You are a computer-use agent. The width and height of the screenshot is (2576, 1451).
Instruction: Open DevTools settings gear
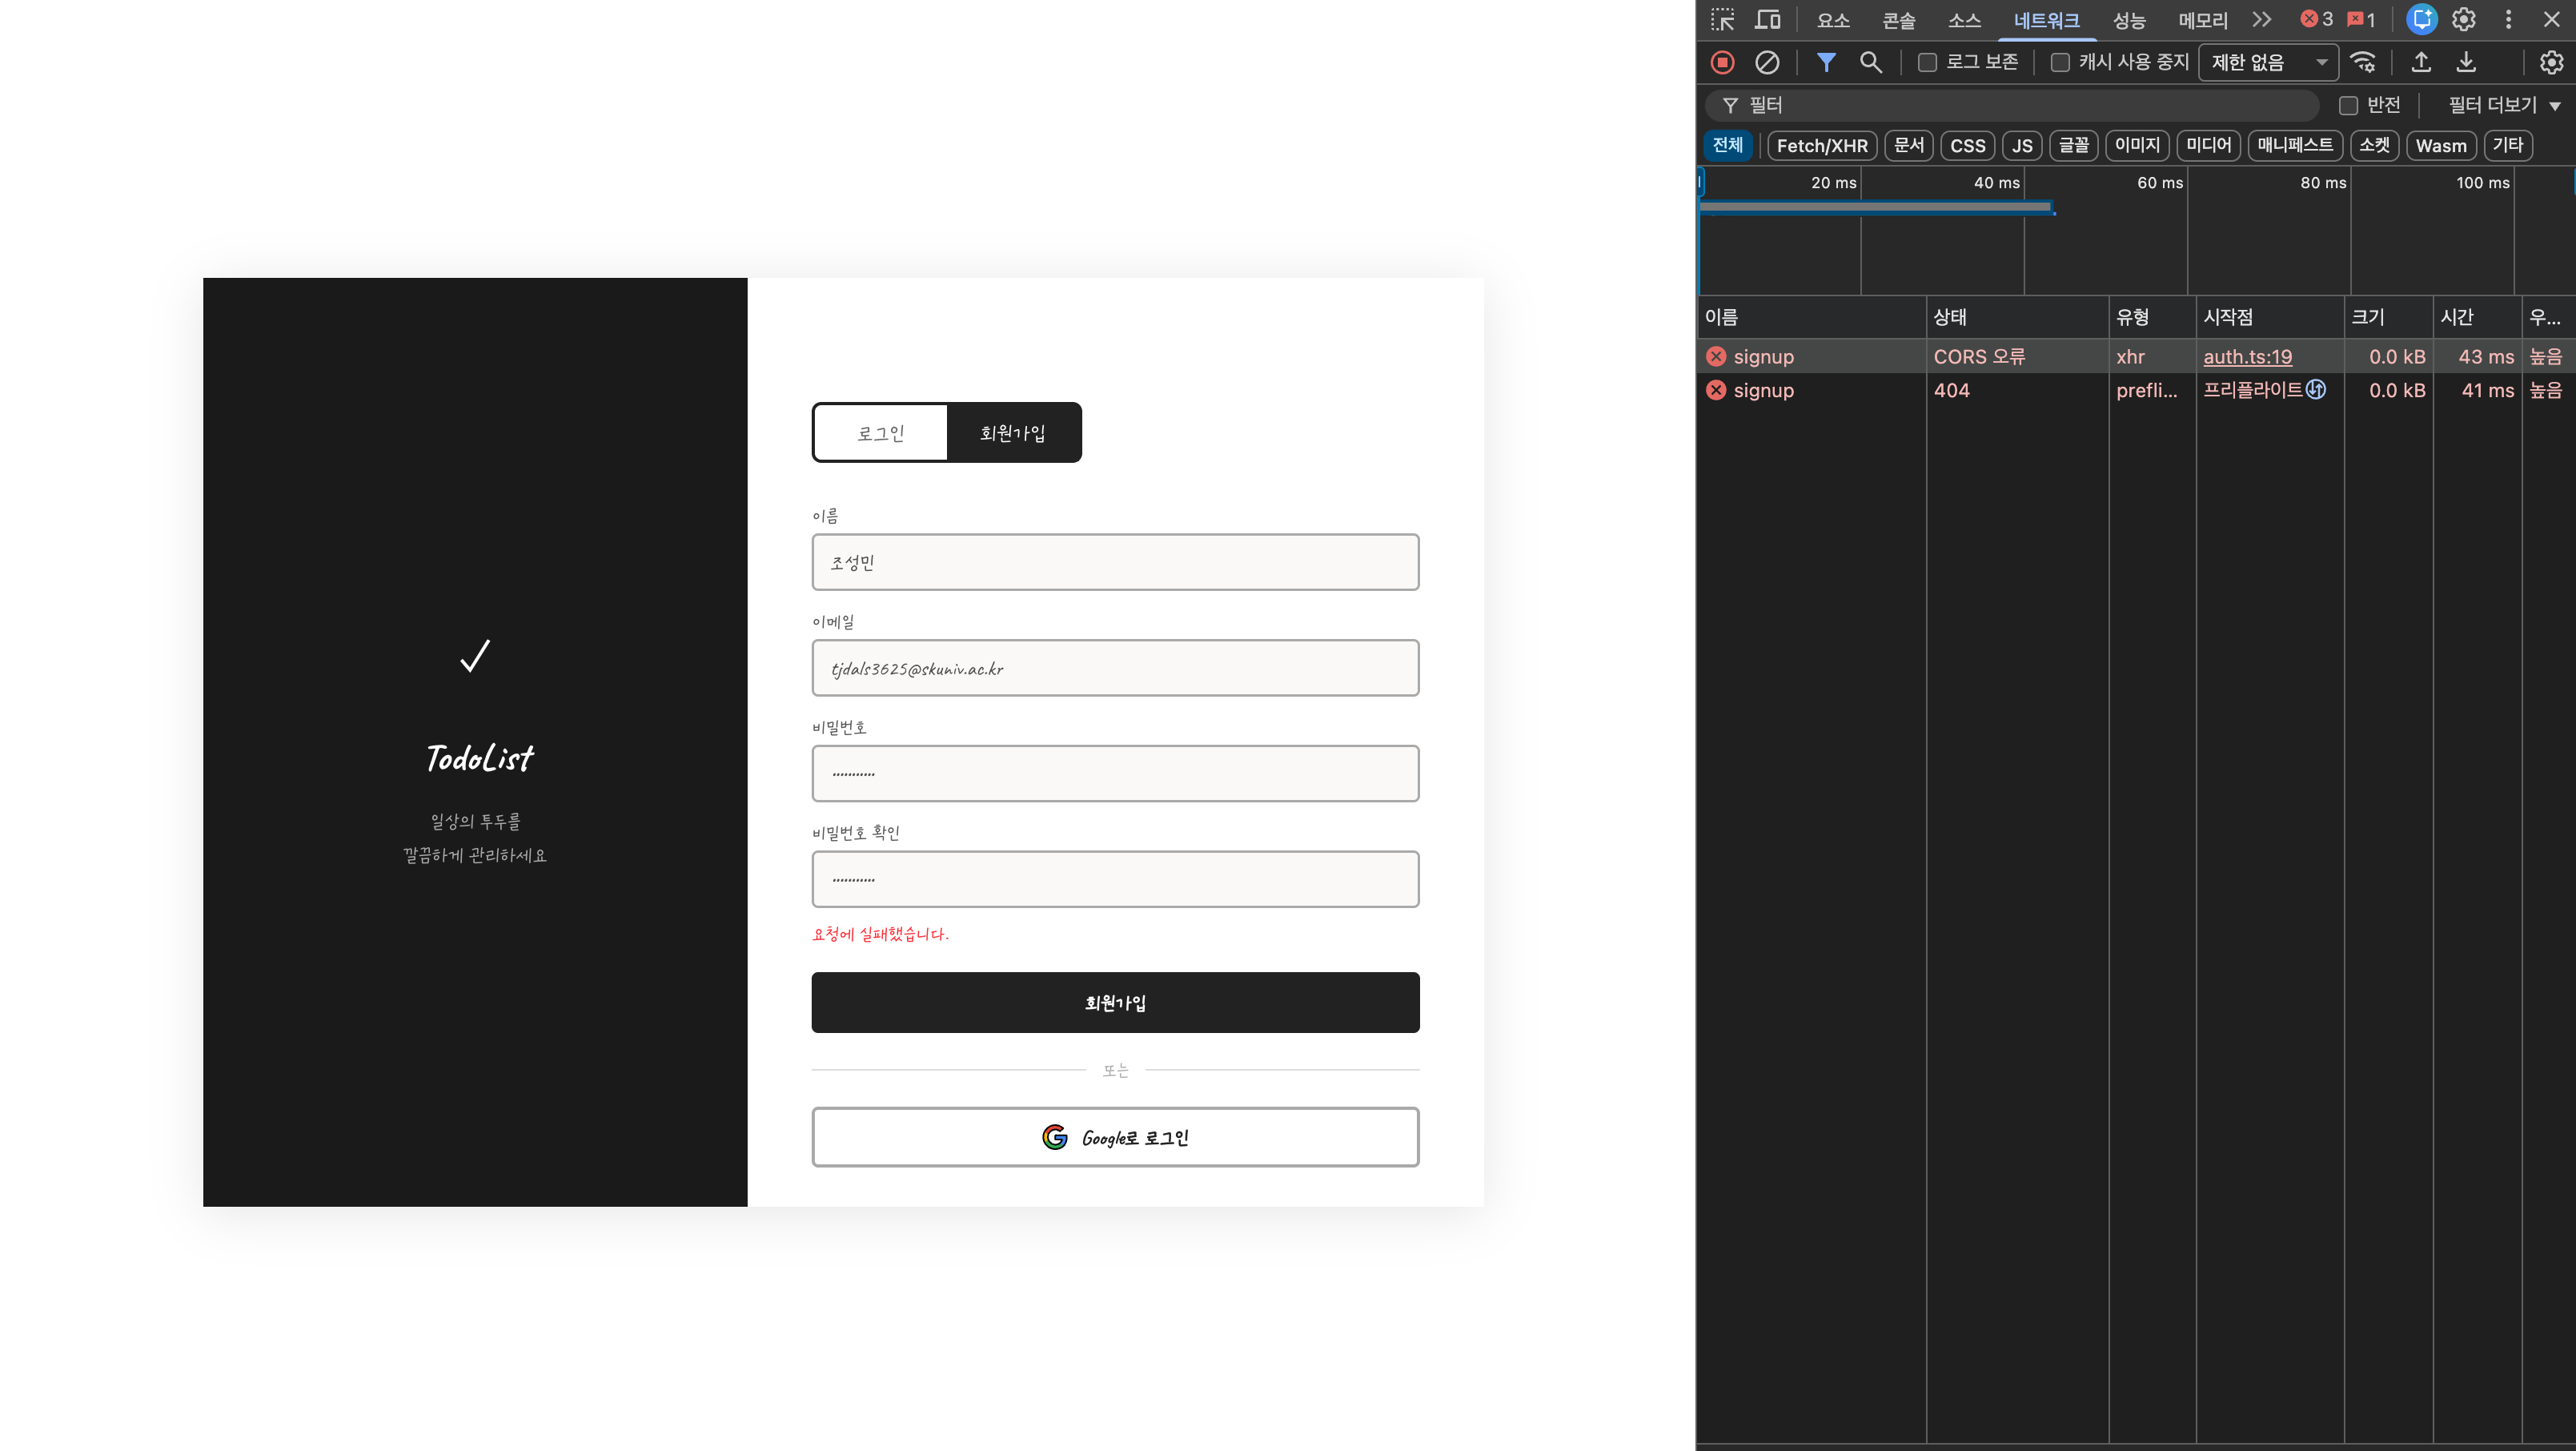coord(2464,20)
